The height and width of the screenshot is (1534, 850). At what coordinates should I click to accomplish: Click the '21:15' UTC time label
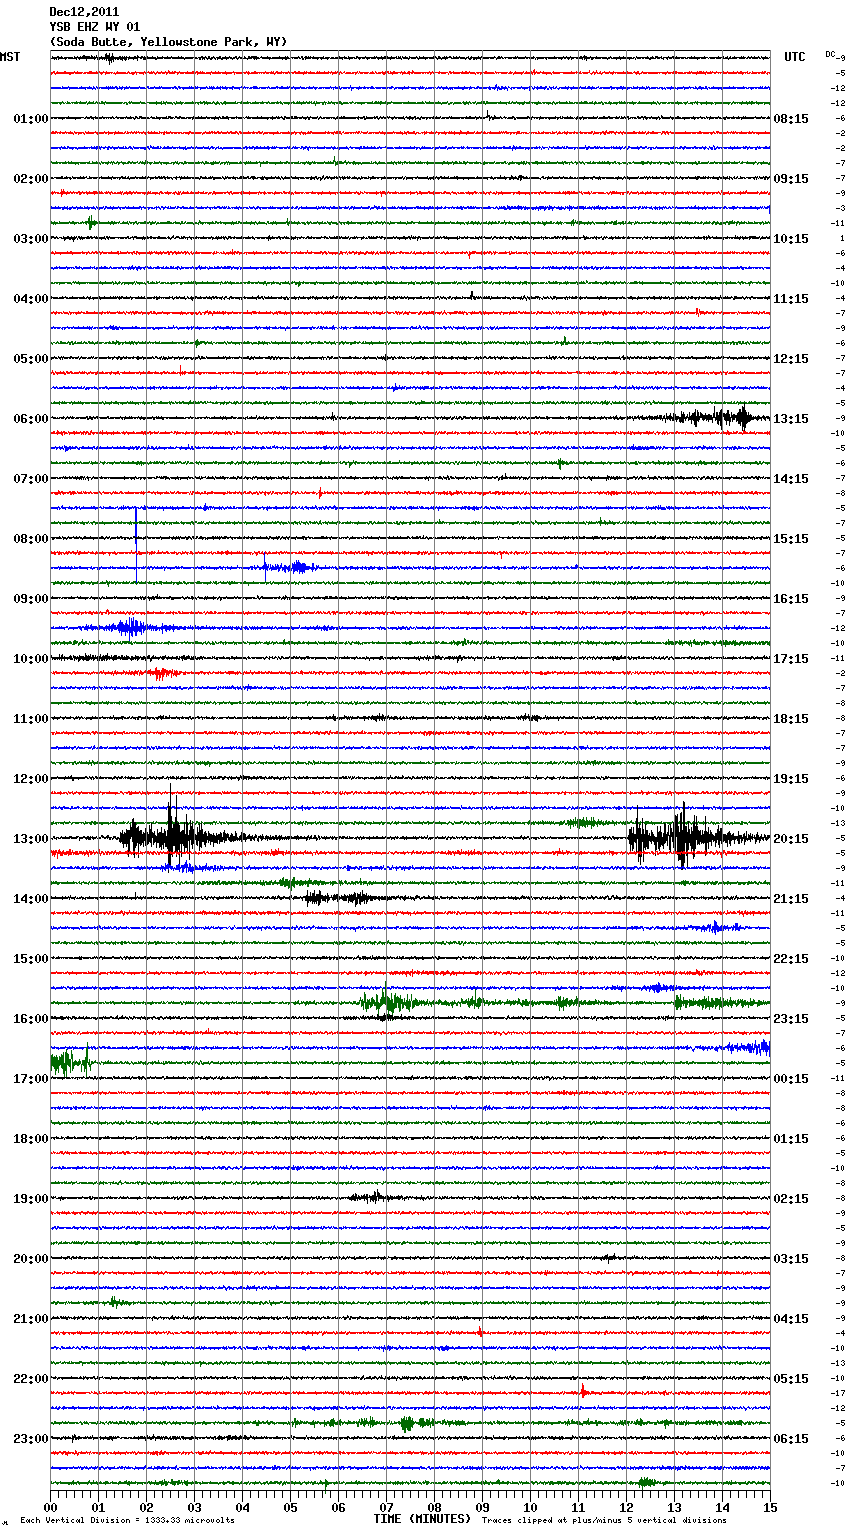pyautogui.click(x=791, y=899)
